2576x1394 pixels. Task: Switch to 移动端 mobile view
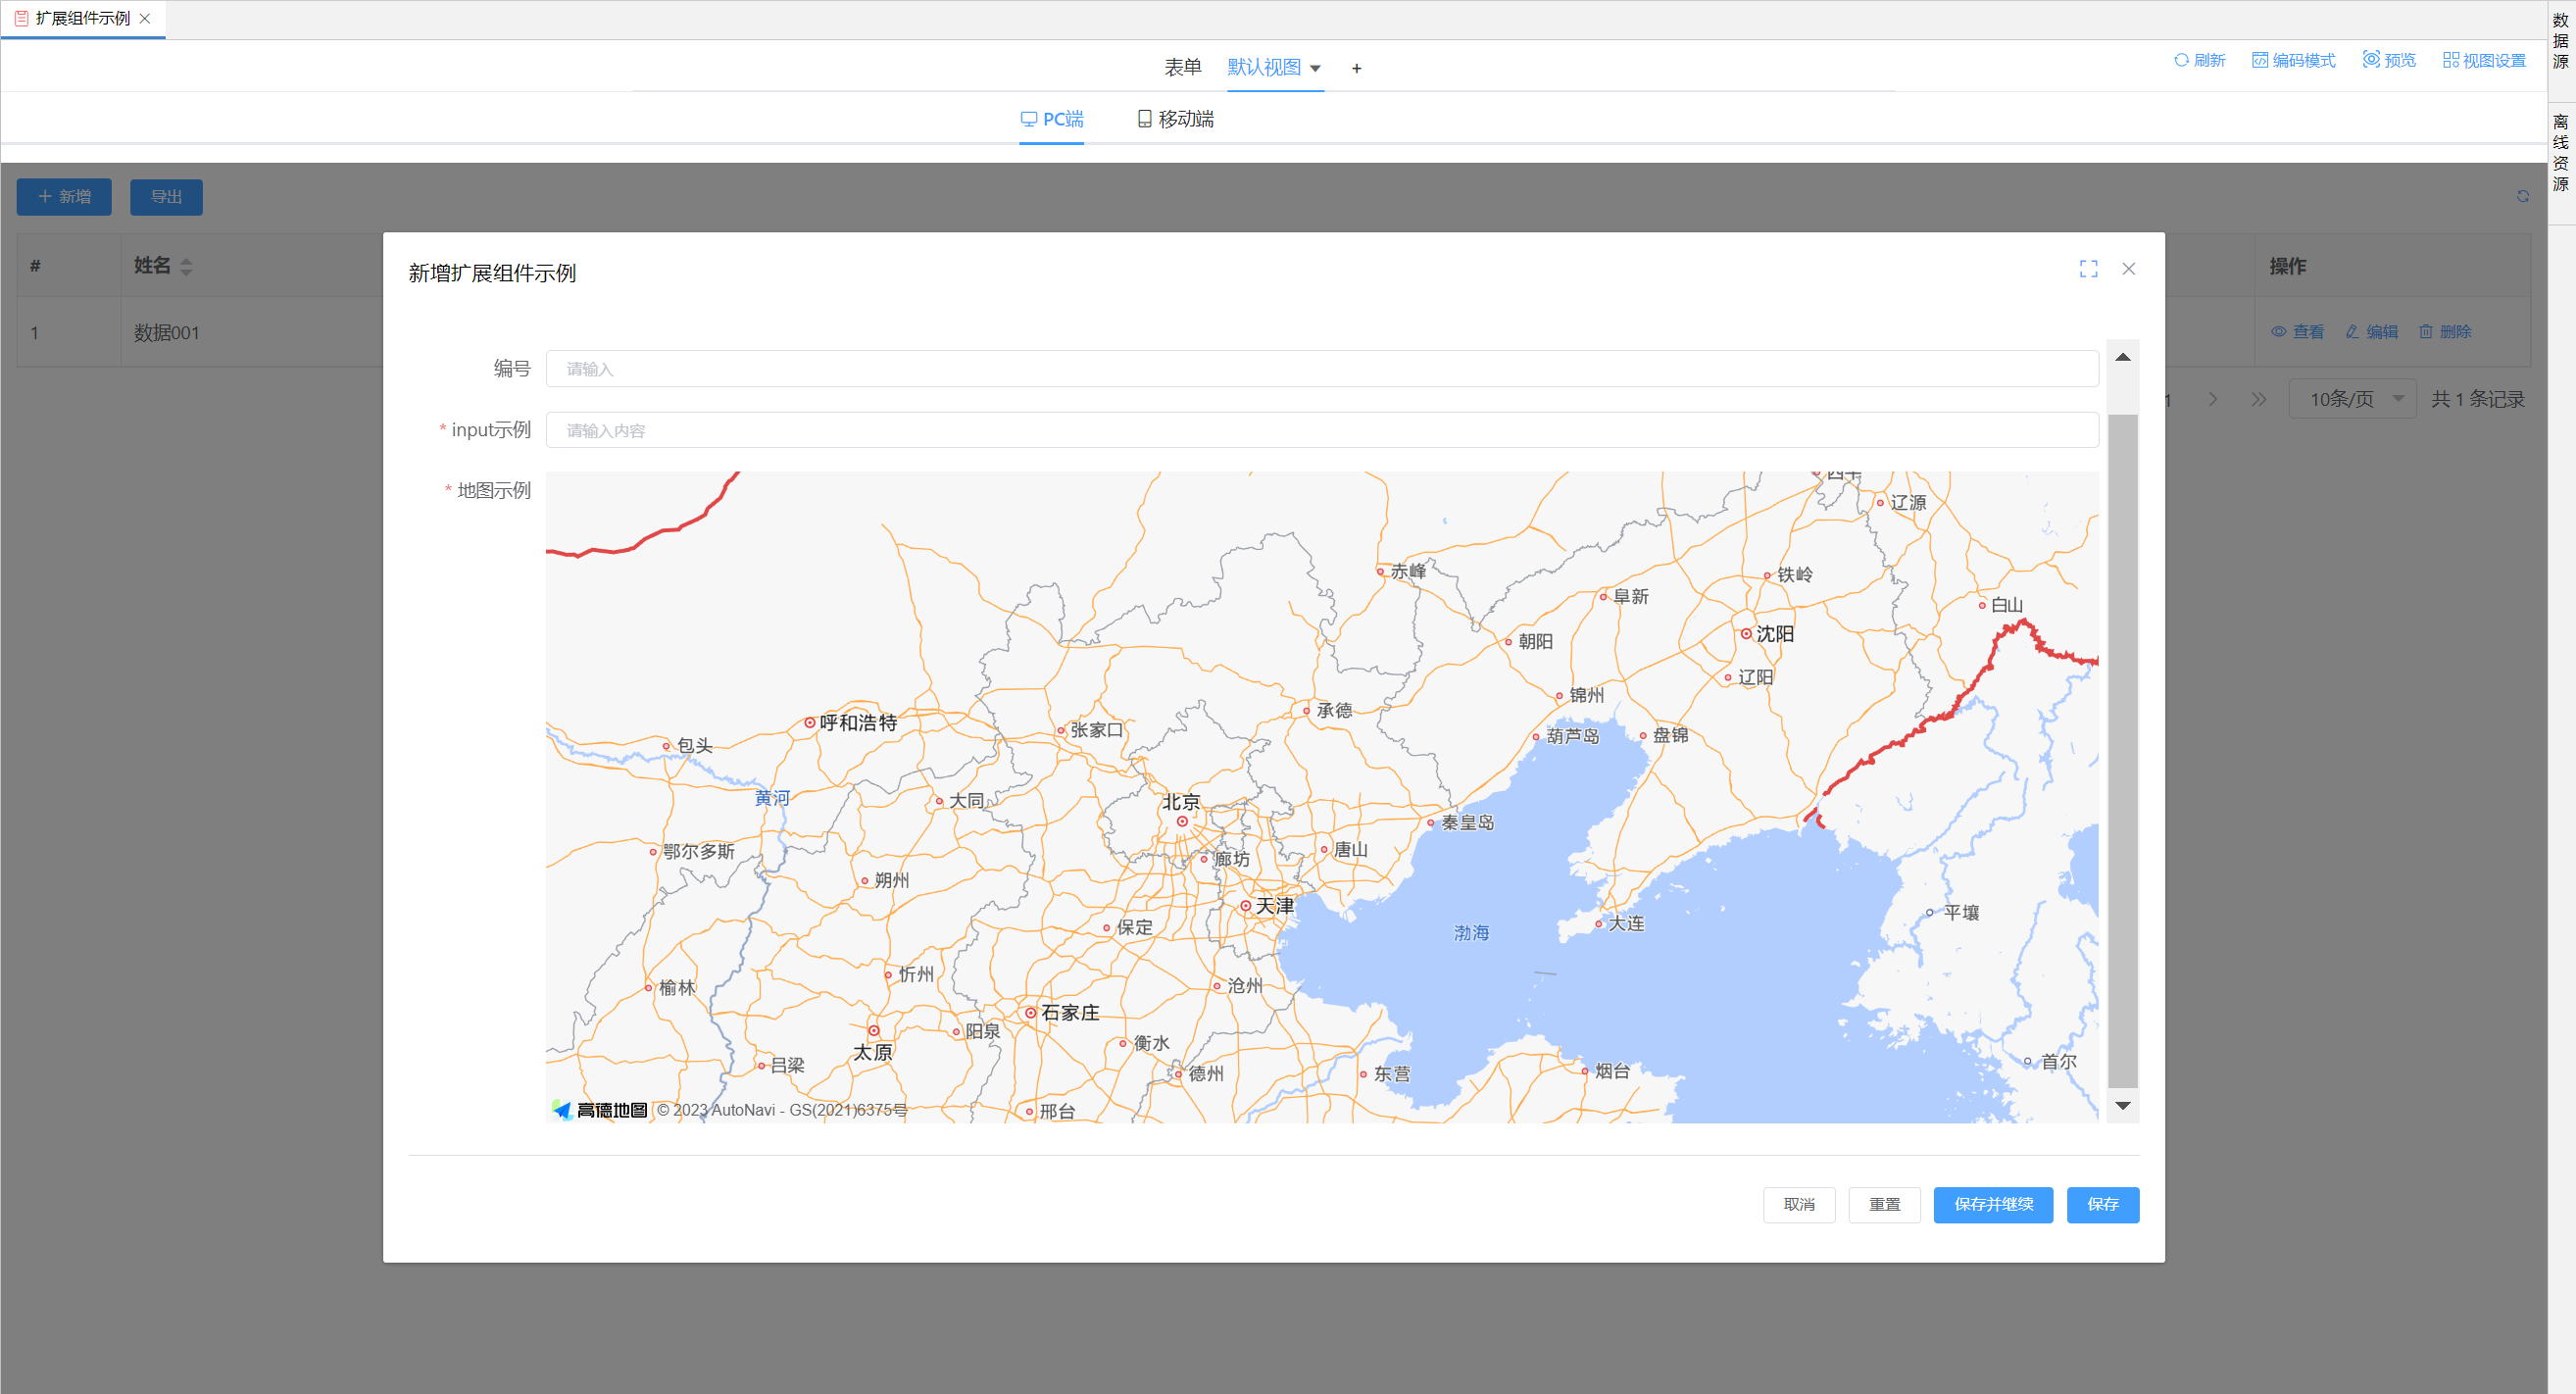click(1175, 119)
